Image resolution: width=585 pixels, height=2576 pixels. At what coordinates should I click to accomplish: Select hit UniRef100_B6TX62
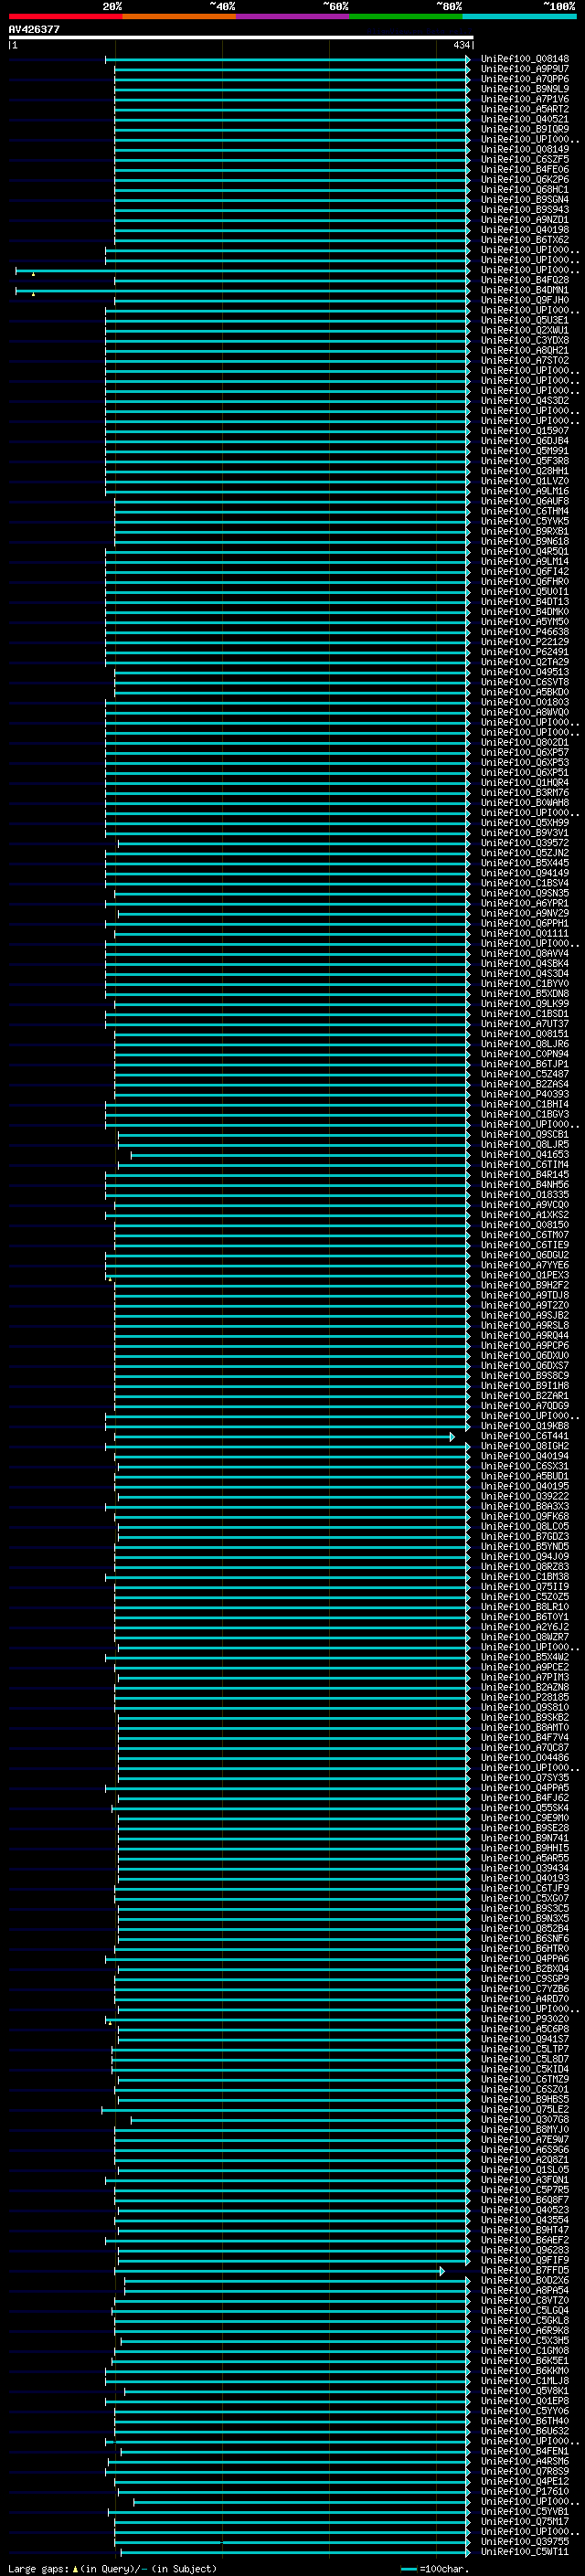point(525,240)
